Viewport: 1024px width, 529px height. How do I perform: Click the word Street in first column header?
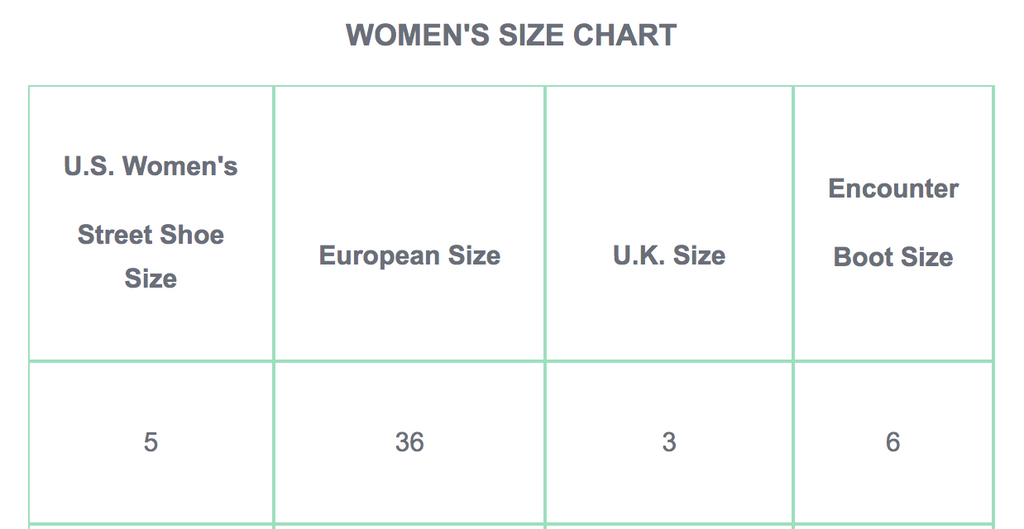tap(114, 234)
